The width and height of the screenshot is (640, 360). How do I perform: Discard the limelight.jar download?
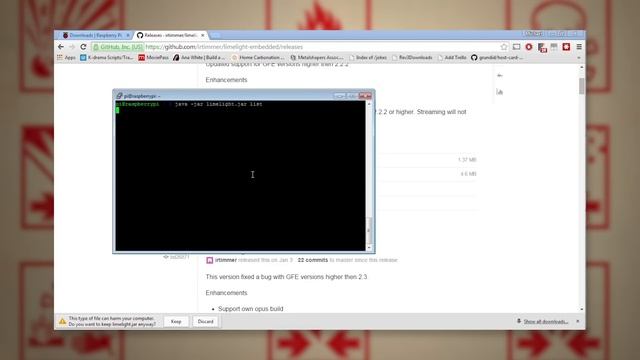pyautogui.click(x=205, y=322)
